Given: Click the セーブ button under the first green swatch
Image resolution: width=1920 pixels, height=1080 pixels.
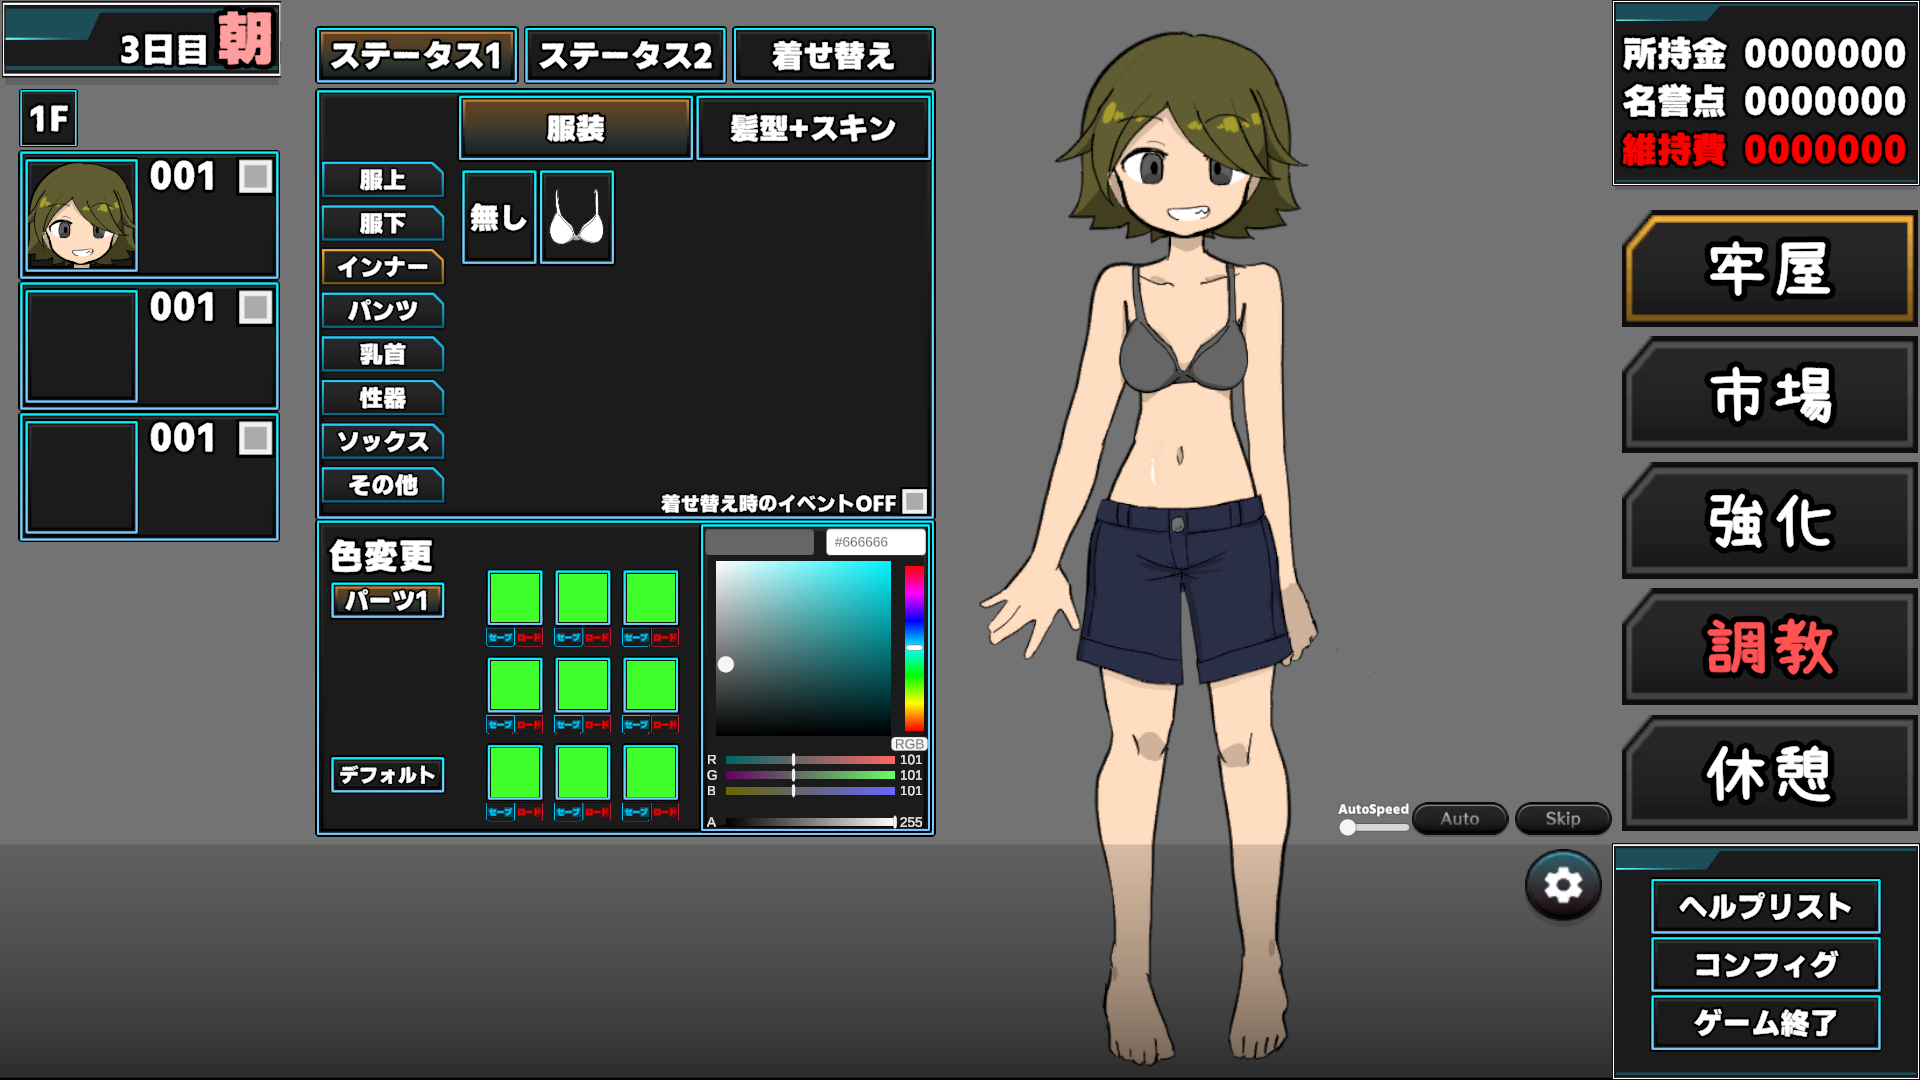Looking at the screenshot, I should point(500,638).
